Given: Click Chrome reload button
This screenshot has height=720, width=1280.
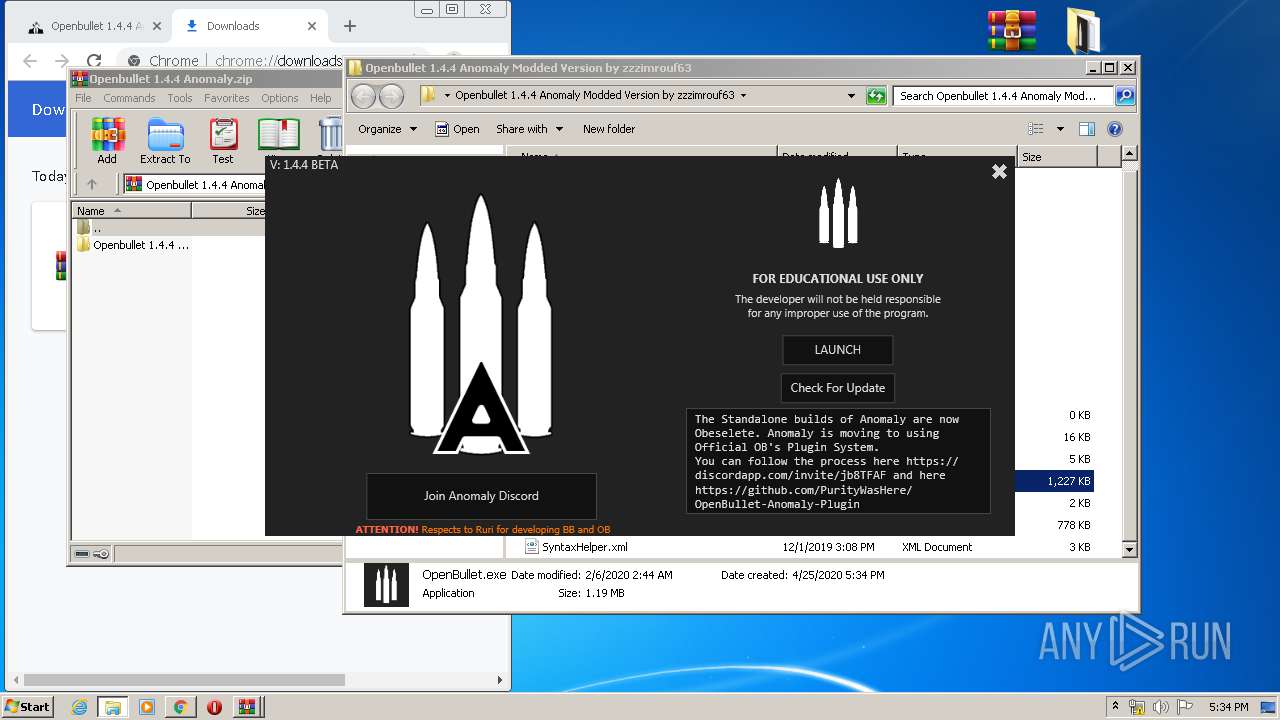Looking at the screenshot, I should pos(94,60).
